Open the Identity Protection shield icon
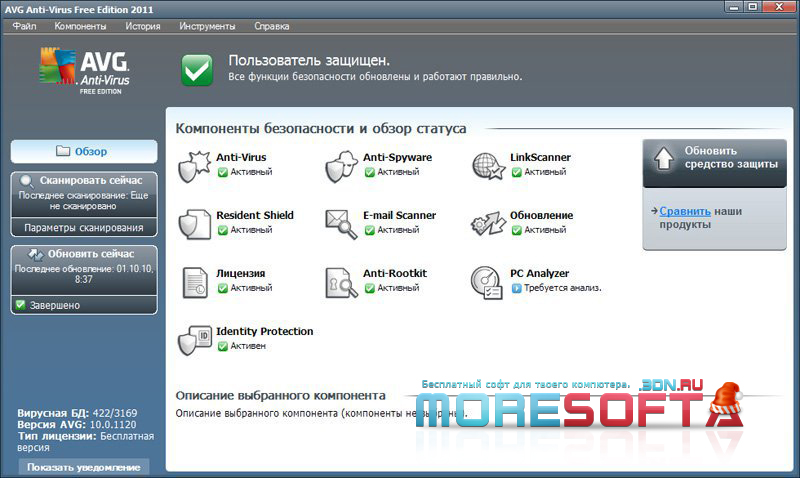 coord(194,340)
